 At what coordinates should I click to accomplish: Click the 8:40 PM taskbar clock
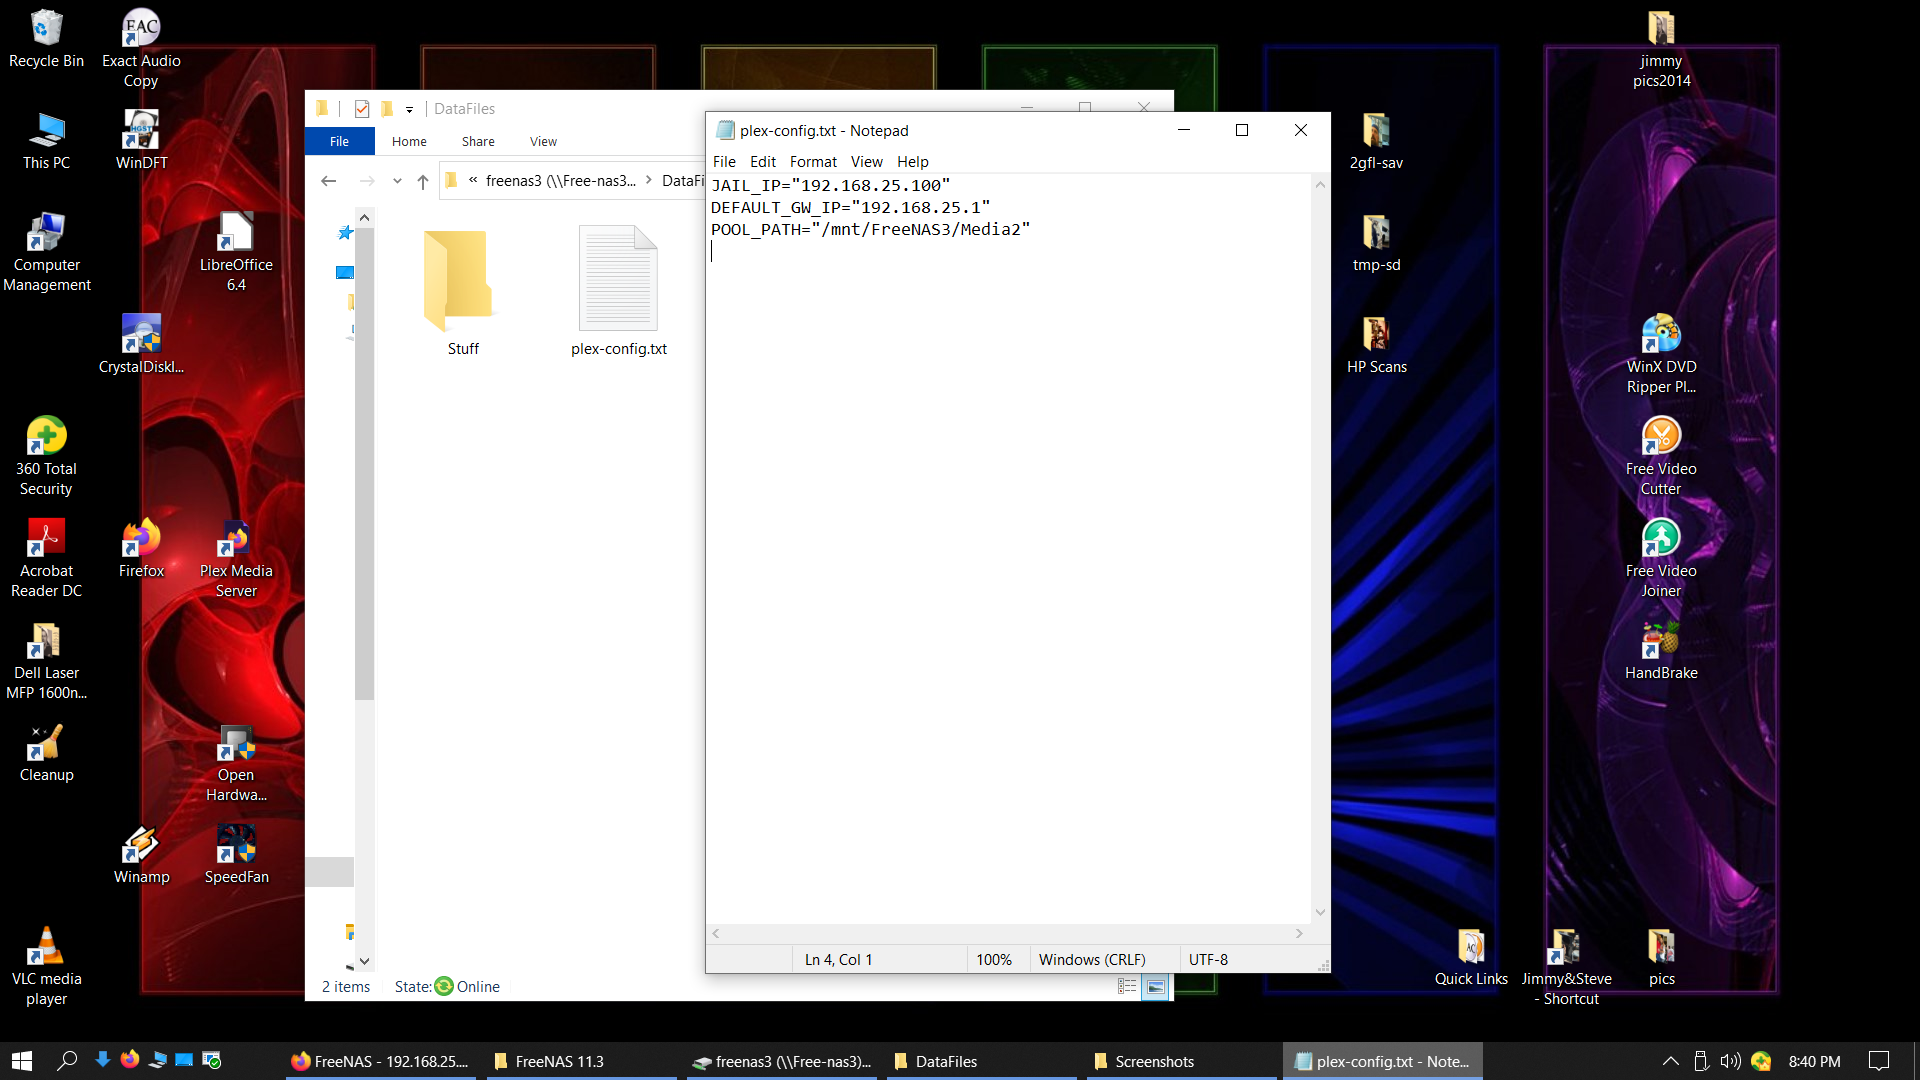click(x=1814, y=1061)
